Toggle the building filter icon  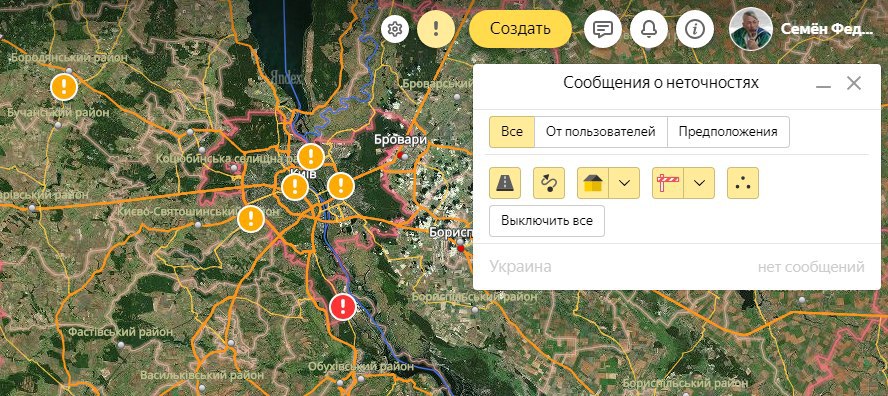593,183
